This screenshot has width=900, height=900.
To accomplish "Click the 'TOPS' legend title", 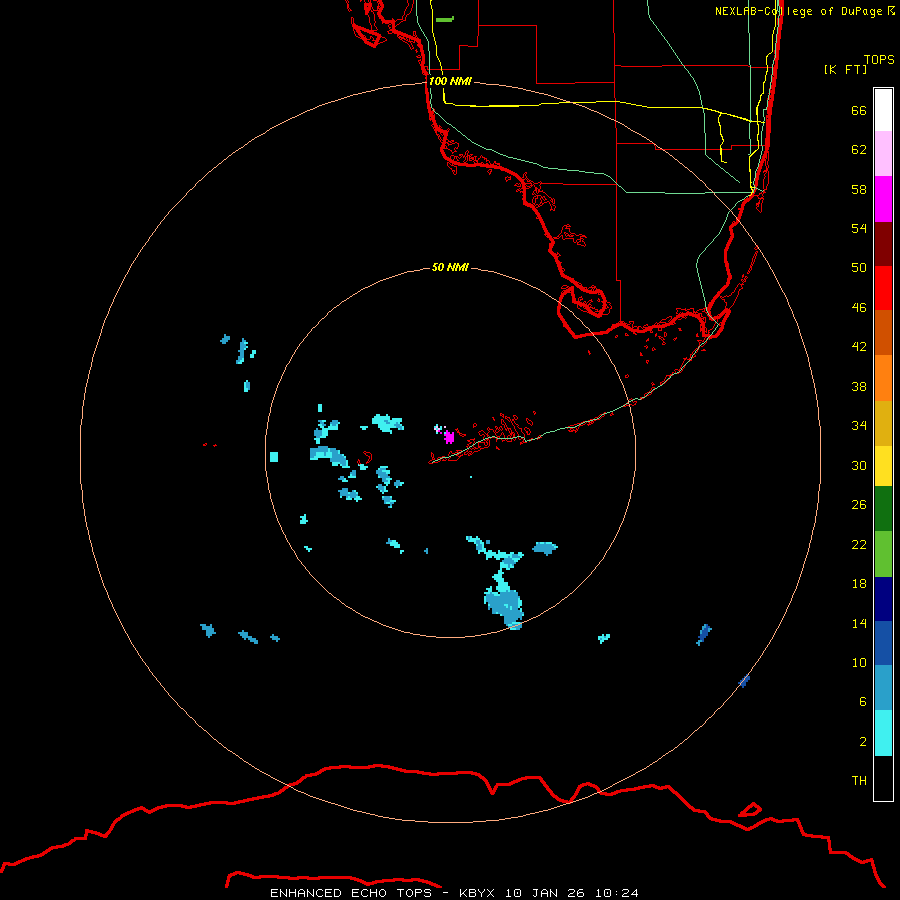I will click(879, 59).
